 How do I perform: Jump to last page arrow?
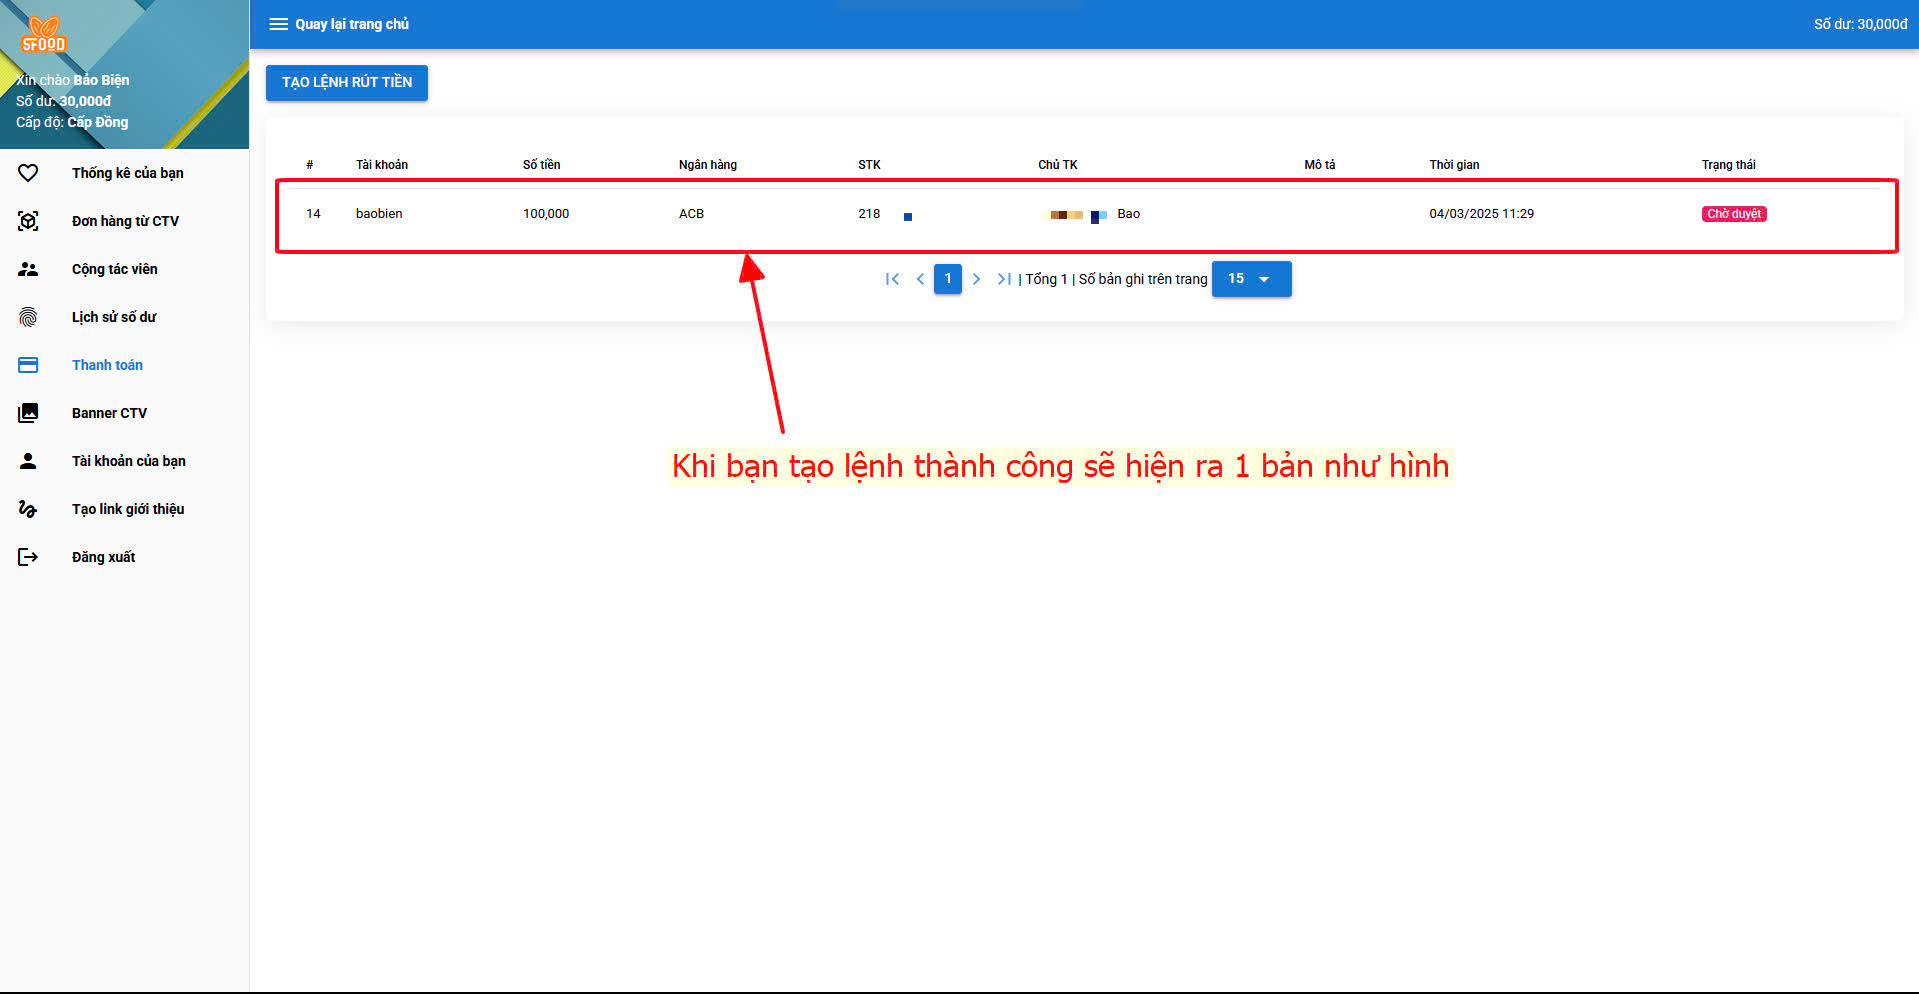(1004, 279)
